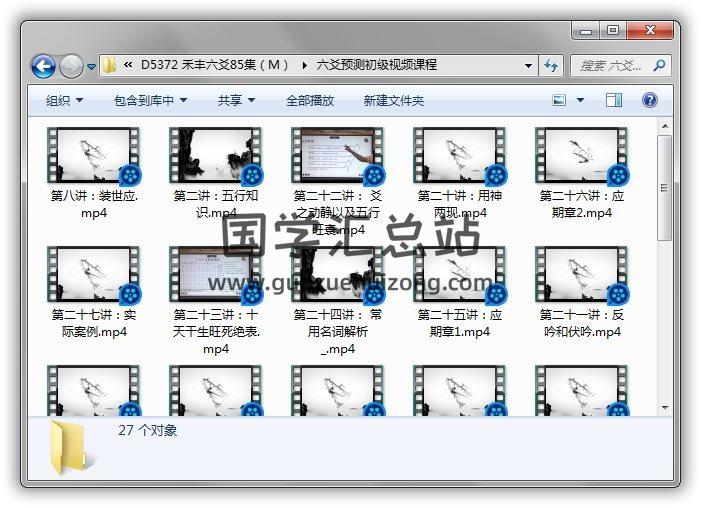This screenshot has height=508, width=701.
Task: Click the 新建文件夹 button
Action: click(393, 101)
